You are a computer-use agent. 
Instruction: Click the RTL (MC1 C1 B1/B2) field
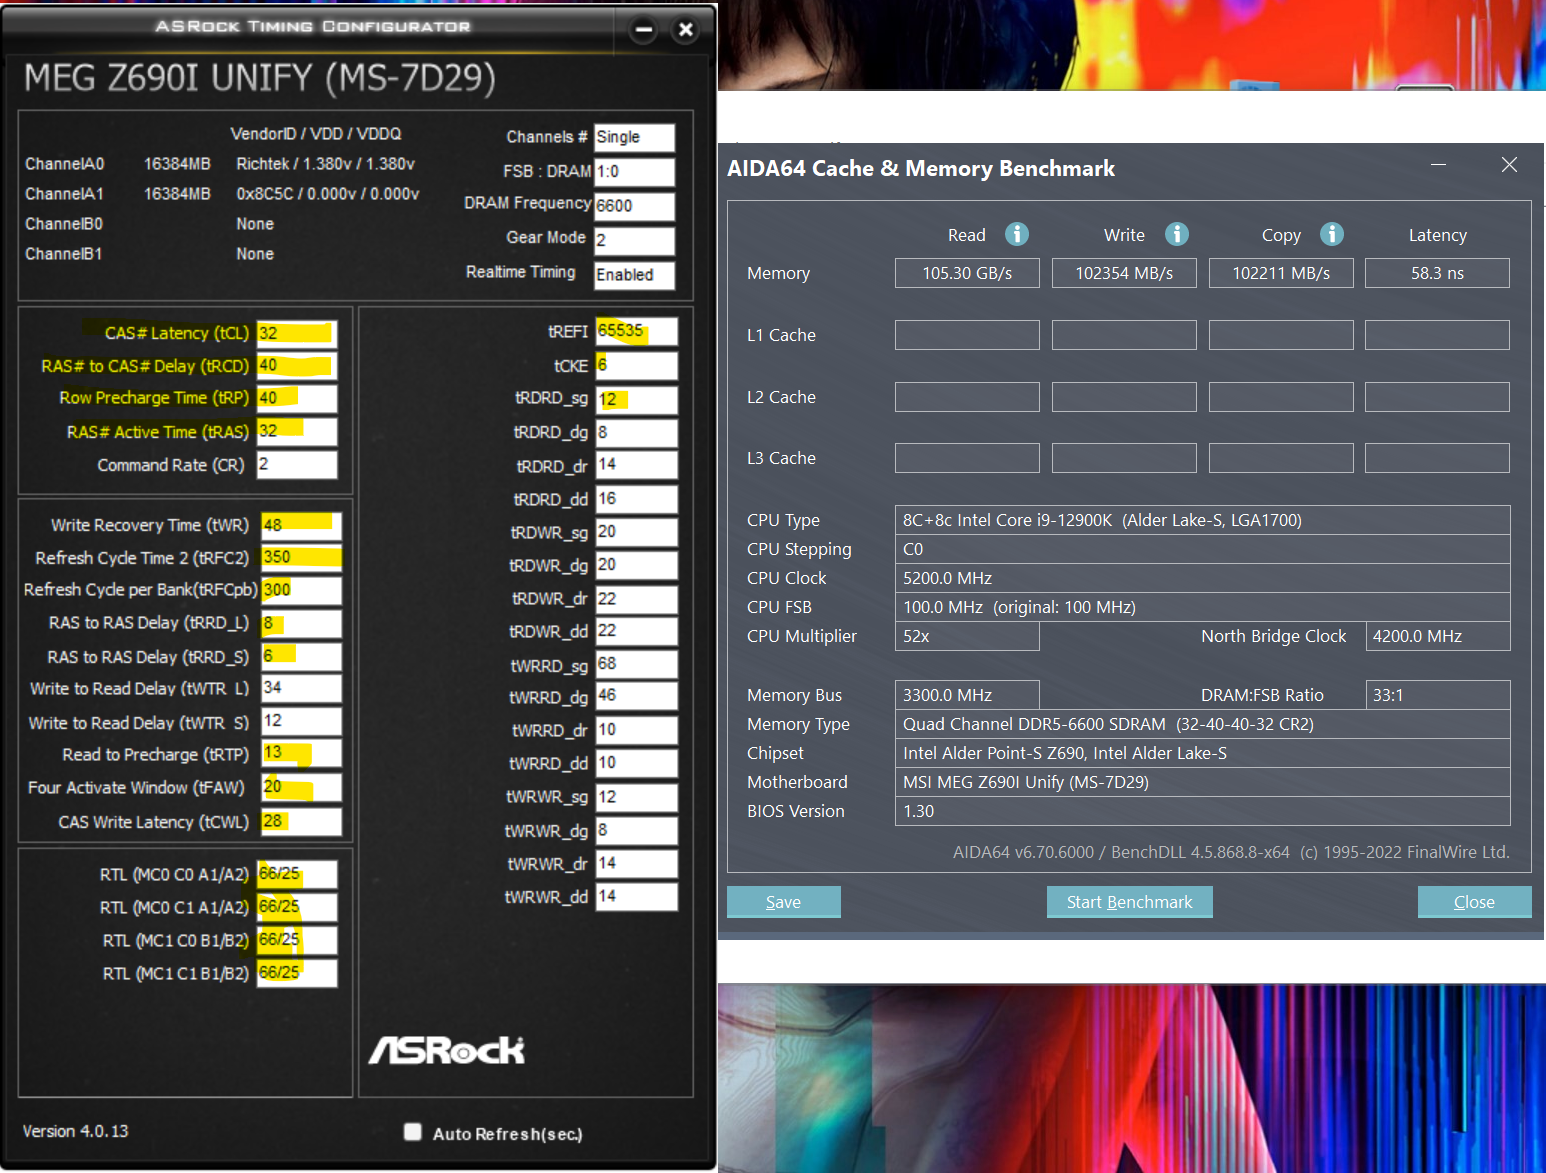click(x=297, y=973)
